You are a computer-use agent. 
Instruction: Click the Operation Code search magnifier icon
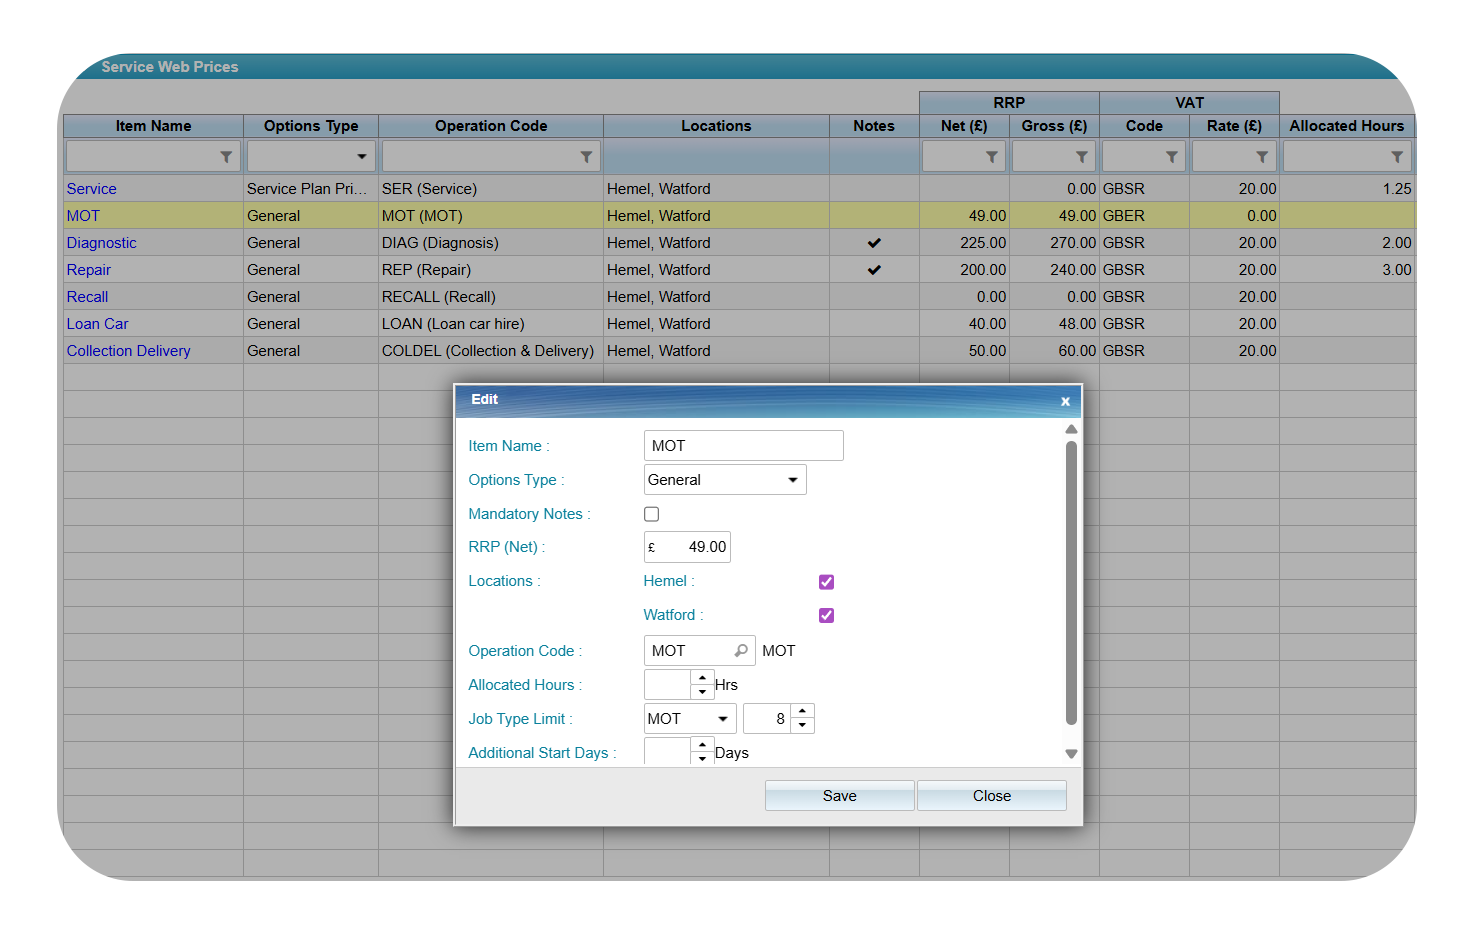pos(741,651)
